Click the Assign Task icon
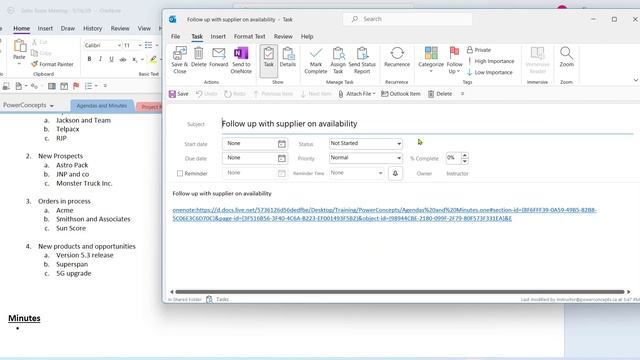640x360 pixels. pos(338,60)
